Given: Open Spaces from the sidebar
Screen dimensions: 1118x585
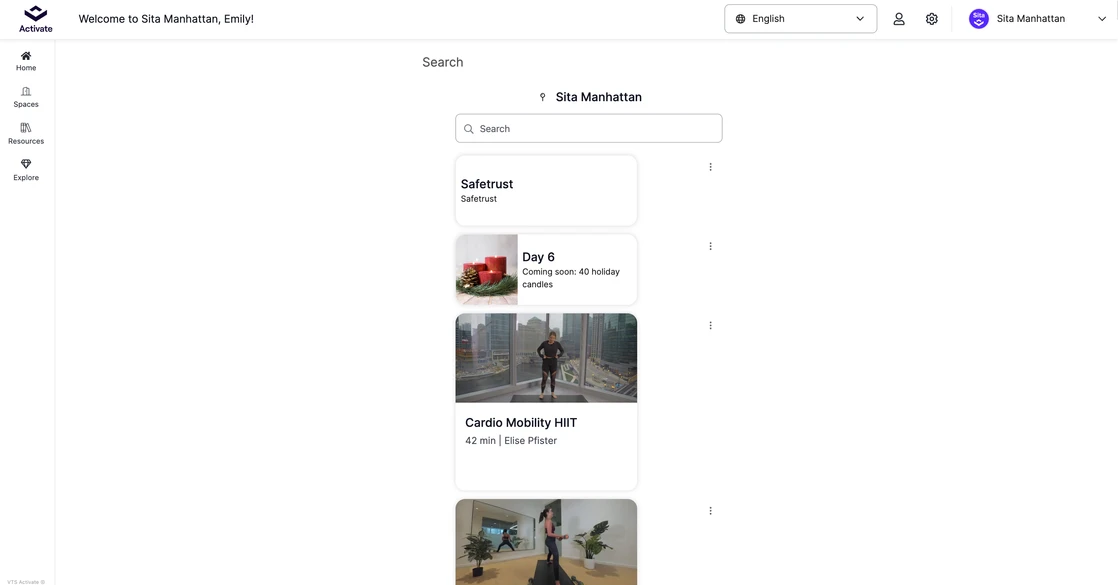Looking at the screenshot, I should (26, 97).
